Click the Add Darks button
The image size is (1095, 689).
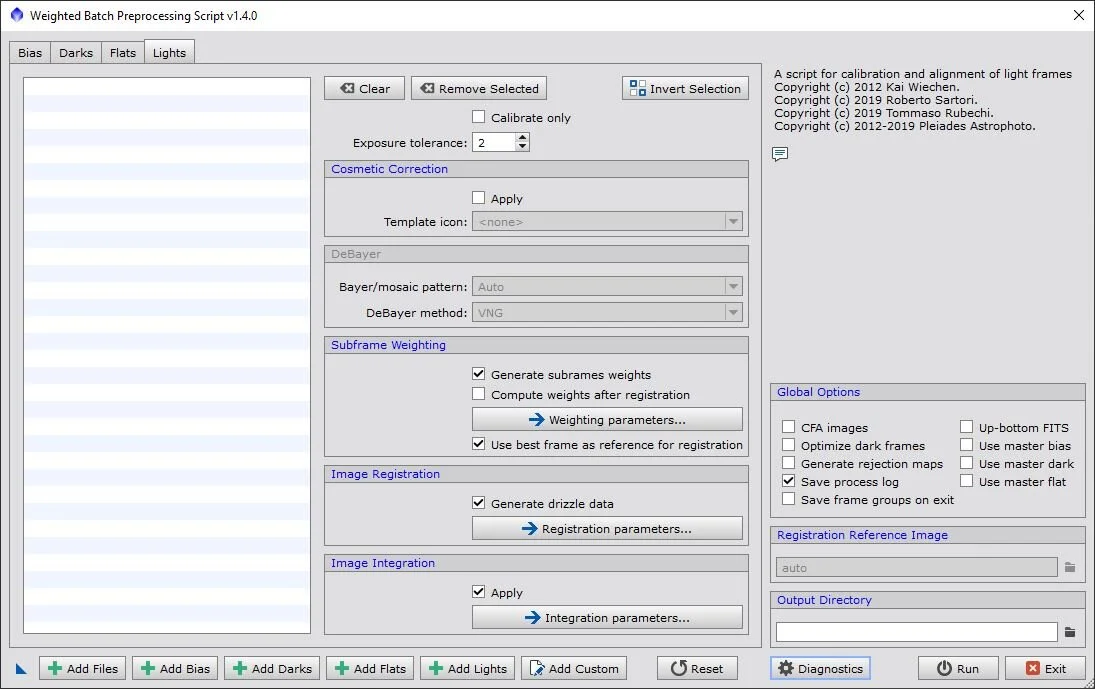272,669
